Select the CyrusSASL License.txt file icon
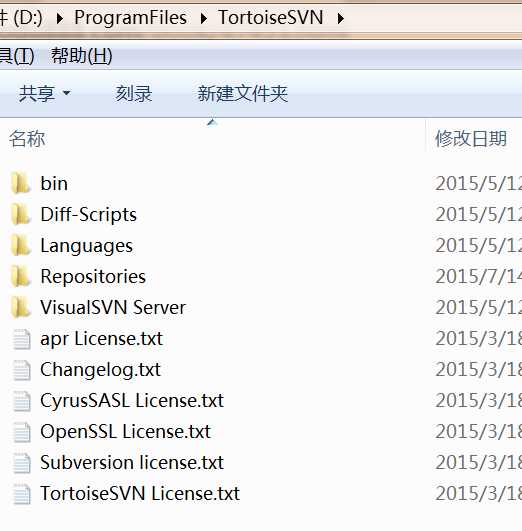 (22, 401)
